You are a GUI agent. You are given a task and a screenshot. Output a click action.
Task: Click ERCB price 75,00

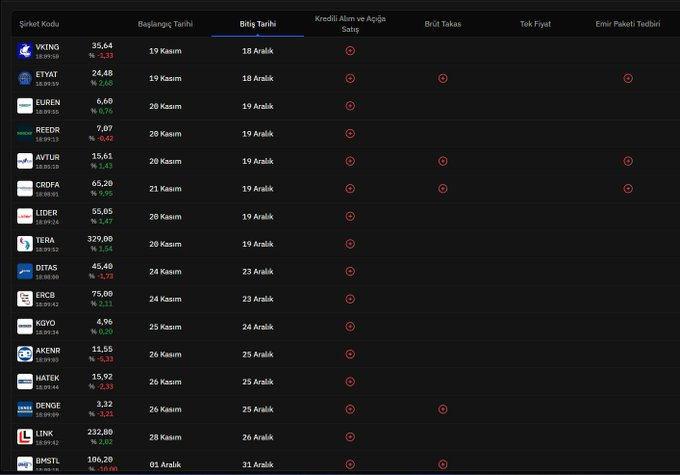coord(102,294)
